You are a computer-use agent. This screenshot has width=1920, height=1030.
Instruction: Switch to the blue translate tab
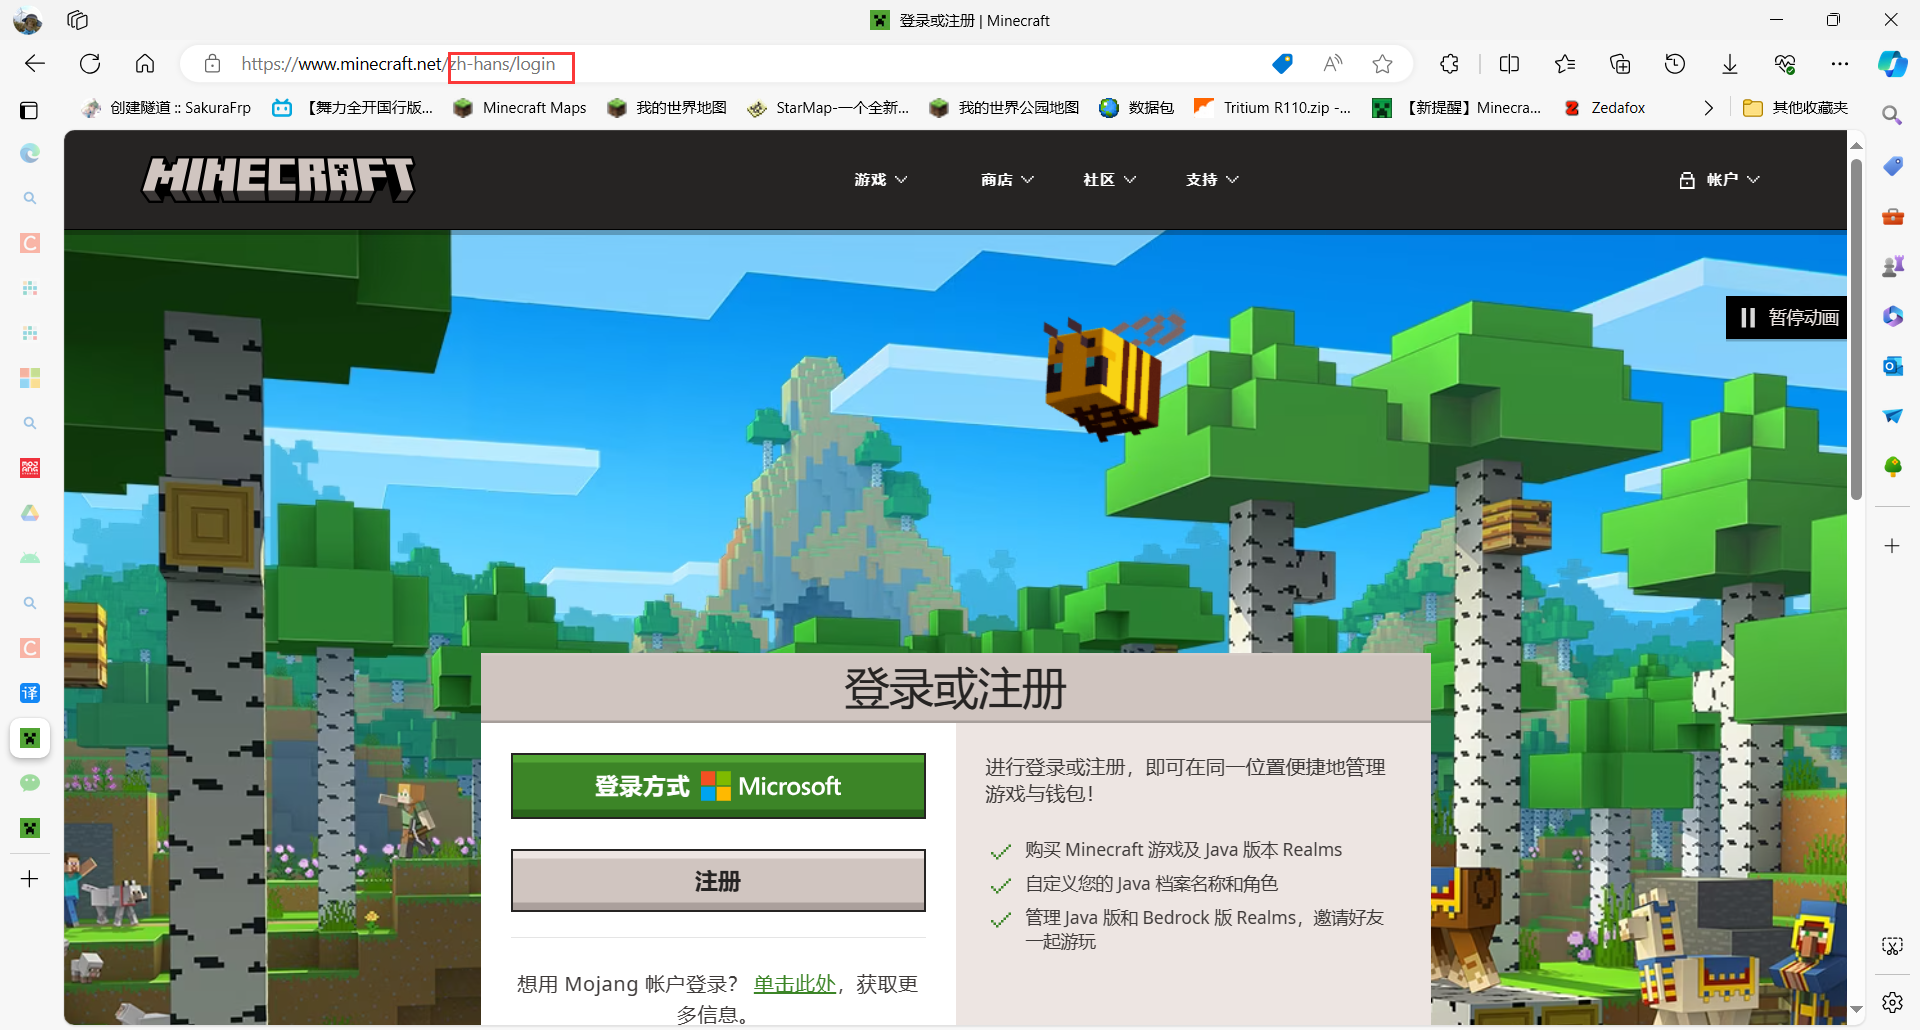point(30,693)
